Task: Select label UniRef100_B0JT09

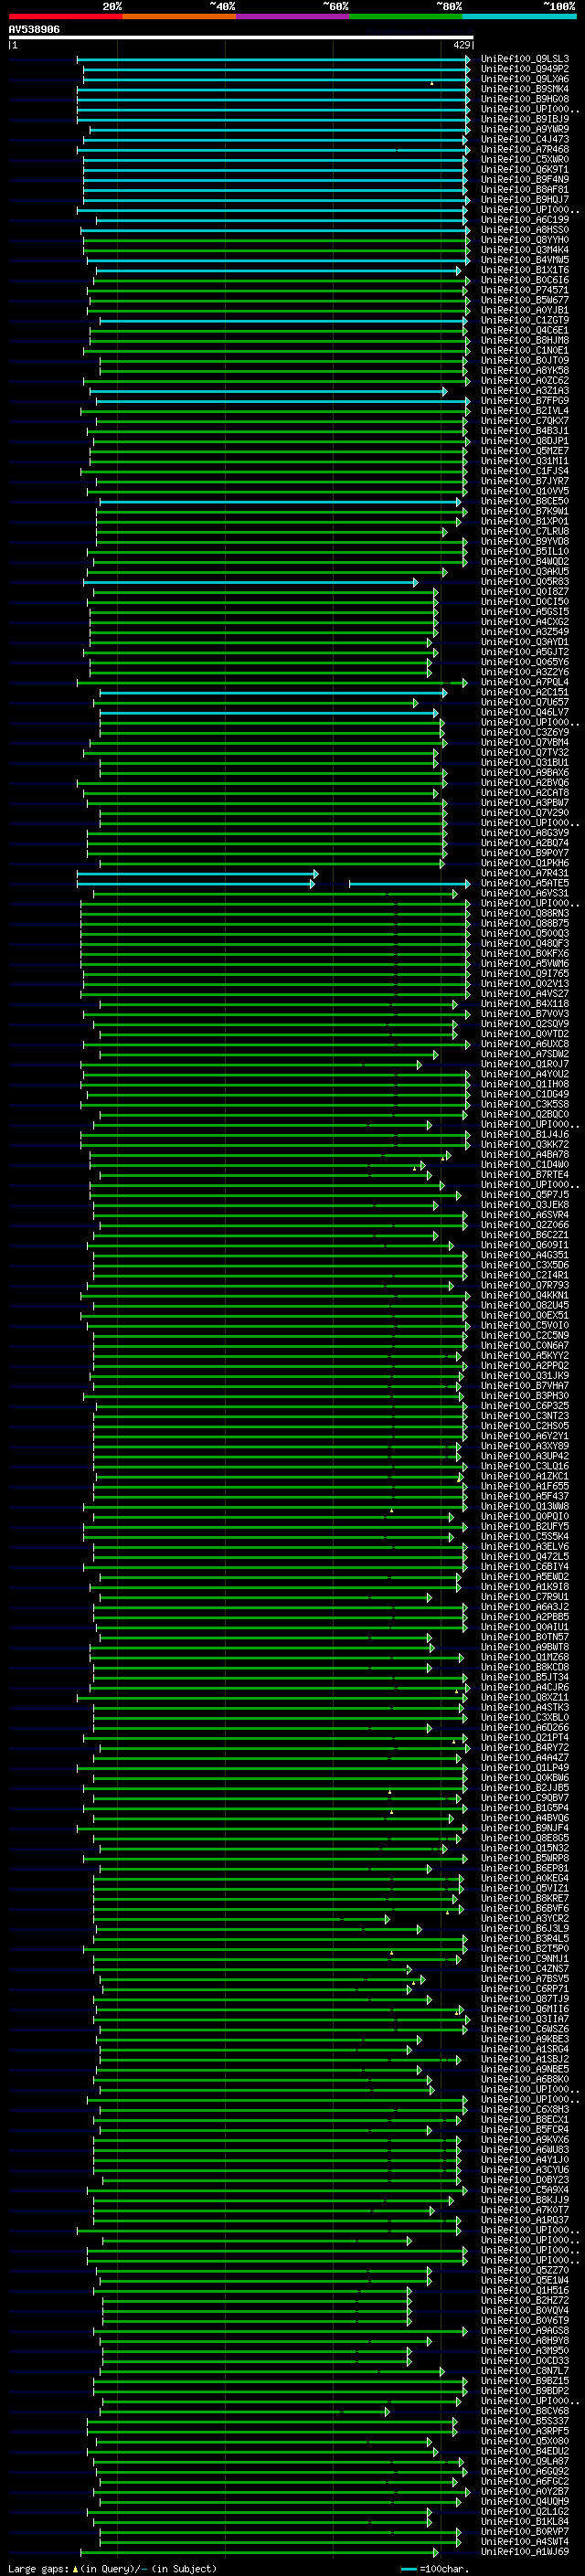Action: click(x=525, y=360)
